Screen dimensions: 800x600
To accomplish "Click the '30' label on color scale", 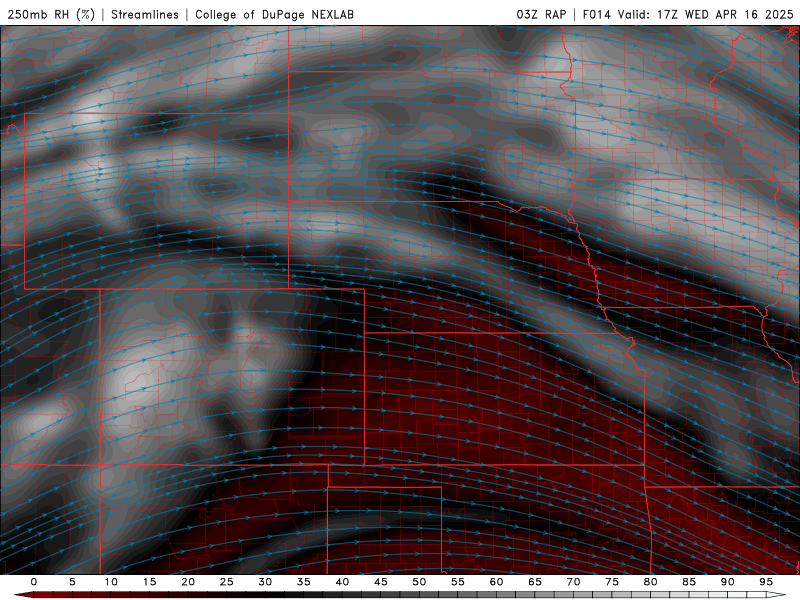I will pyautogui.click(x=265, y=582).
